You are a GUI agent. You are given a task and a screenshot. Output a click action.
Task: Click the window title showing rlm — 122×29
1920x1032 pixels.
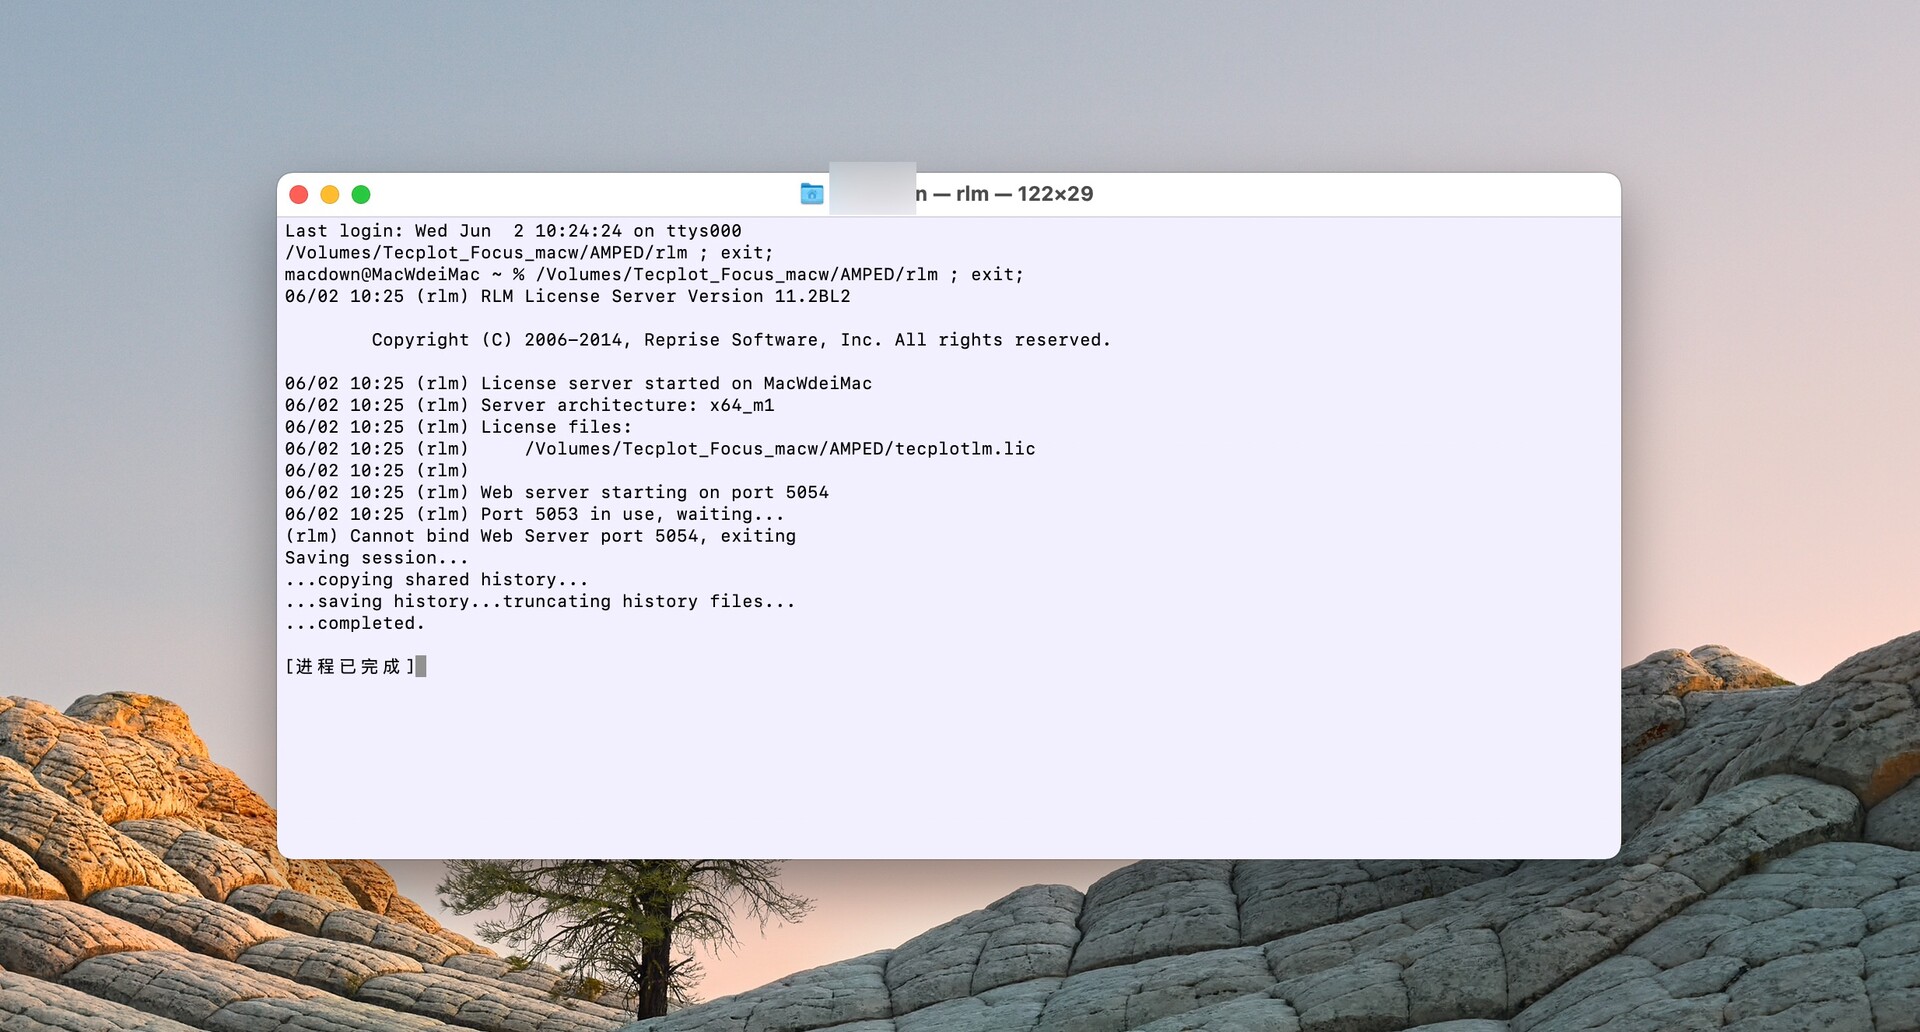coord(1005,194)
